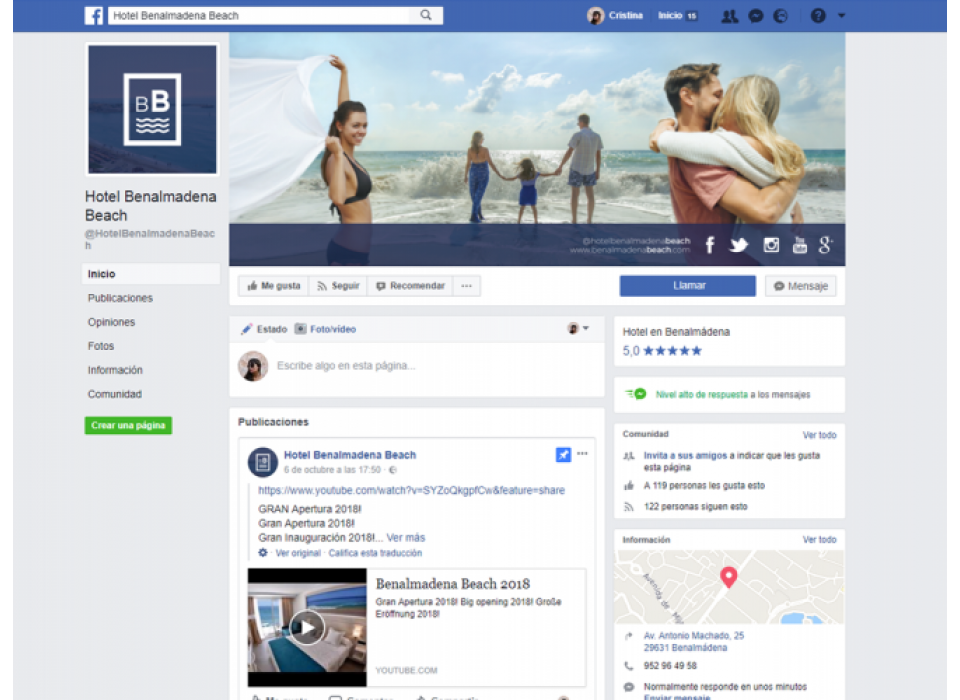This screenshot has width=960, height=700.
Task: Click the translation gear icon under the post
Action: [x=263, y=552]
